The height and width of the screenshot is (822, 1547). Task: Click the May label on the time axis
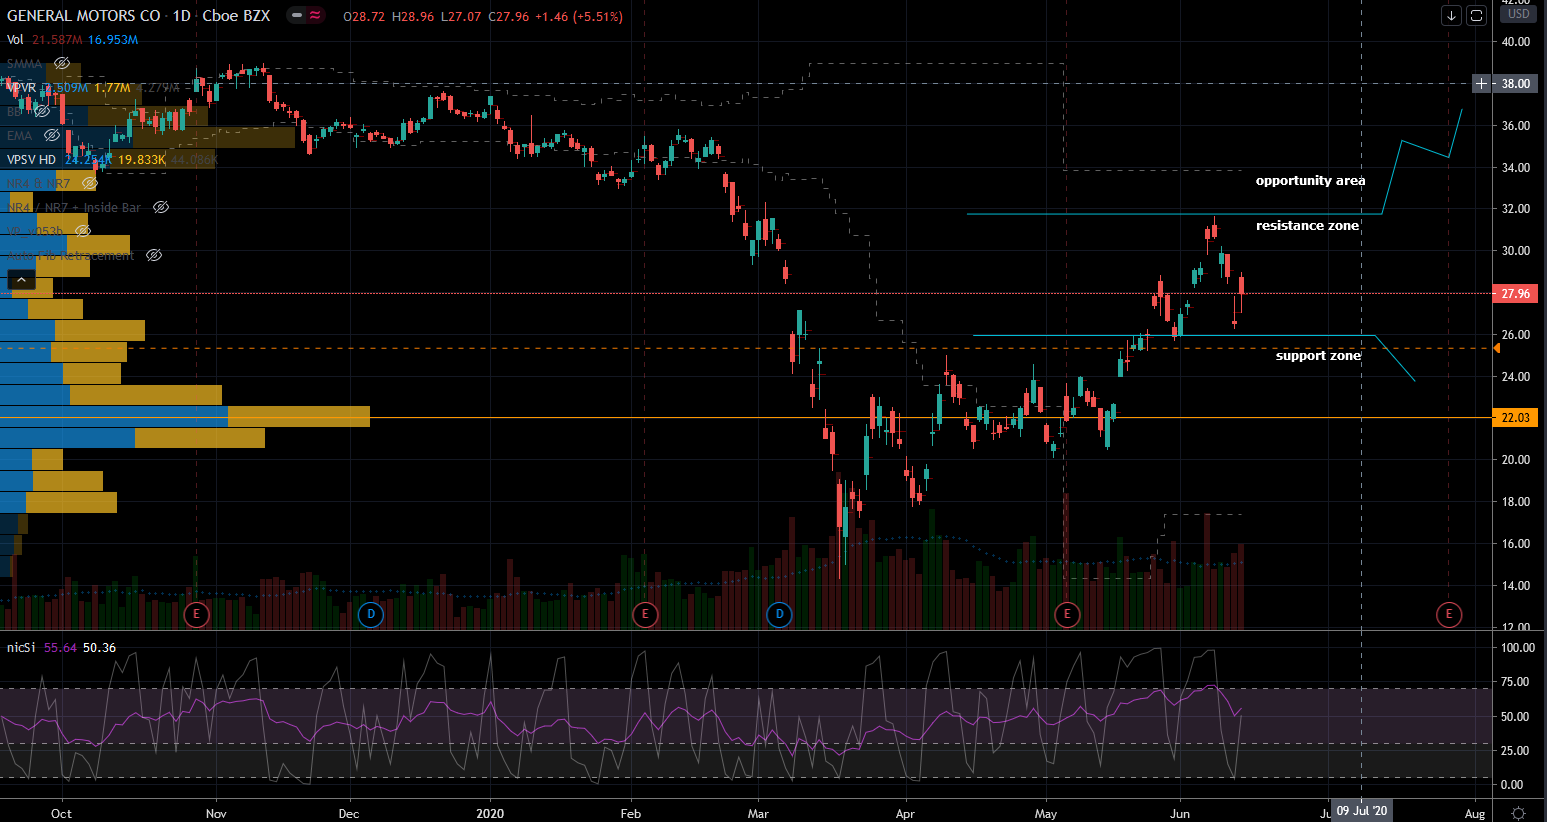(1046, 814)
